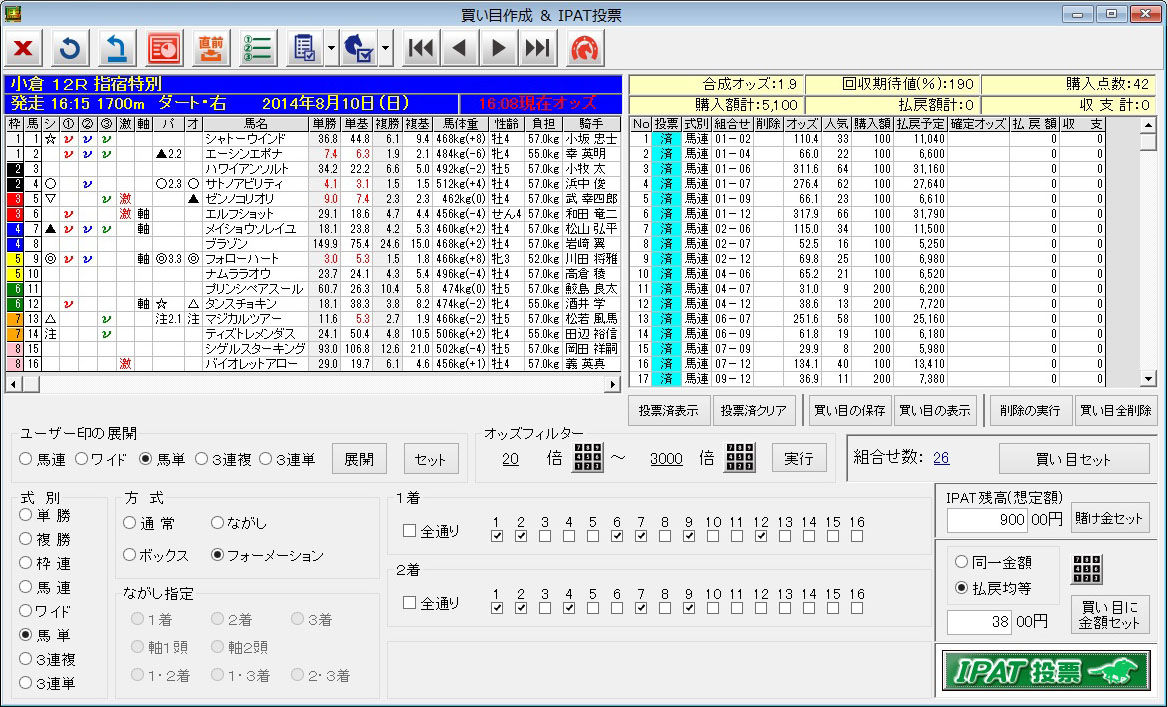This screenshot has height=707, width=1168.
Task: Click 買い目の表示 button
Action: pos(935,410)
